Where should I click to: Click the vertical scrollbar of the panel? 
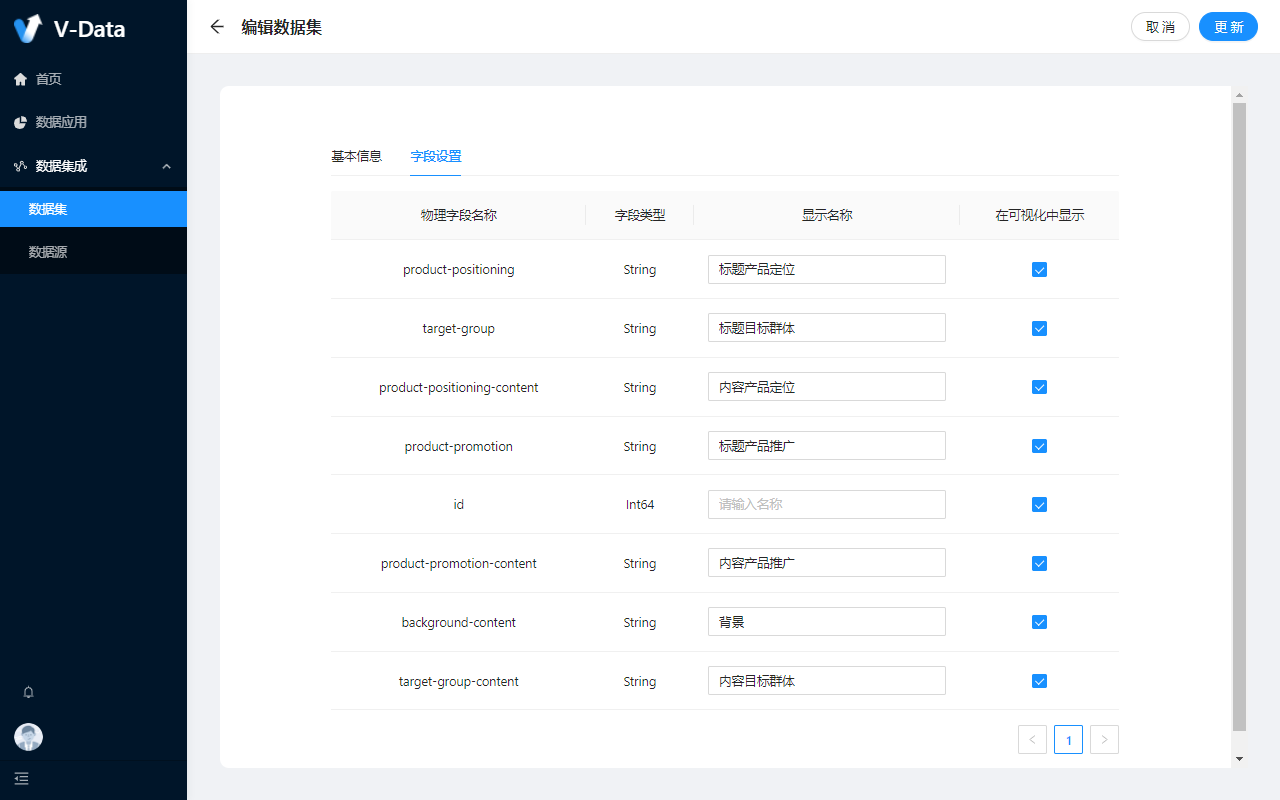coord(1239,400)
